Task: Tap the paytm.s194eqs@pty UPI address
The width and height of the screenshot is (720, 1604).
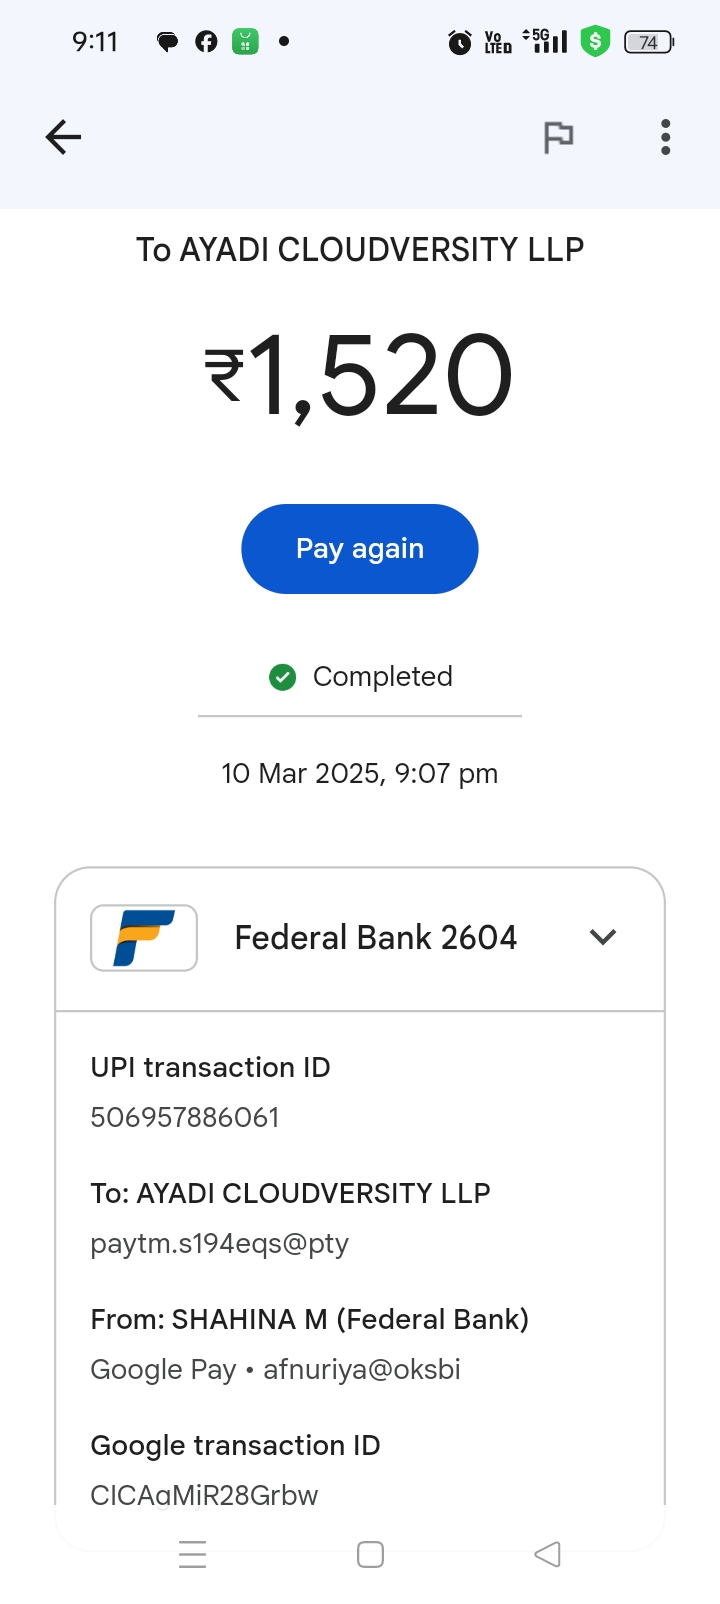Action: [220, 1243]
